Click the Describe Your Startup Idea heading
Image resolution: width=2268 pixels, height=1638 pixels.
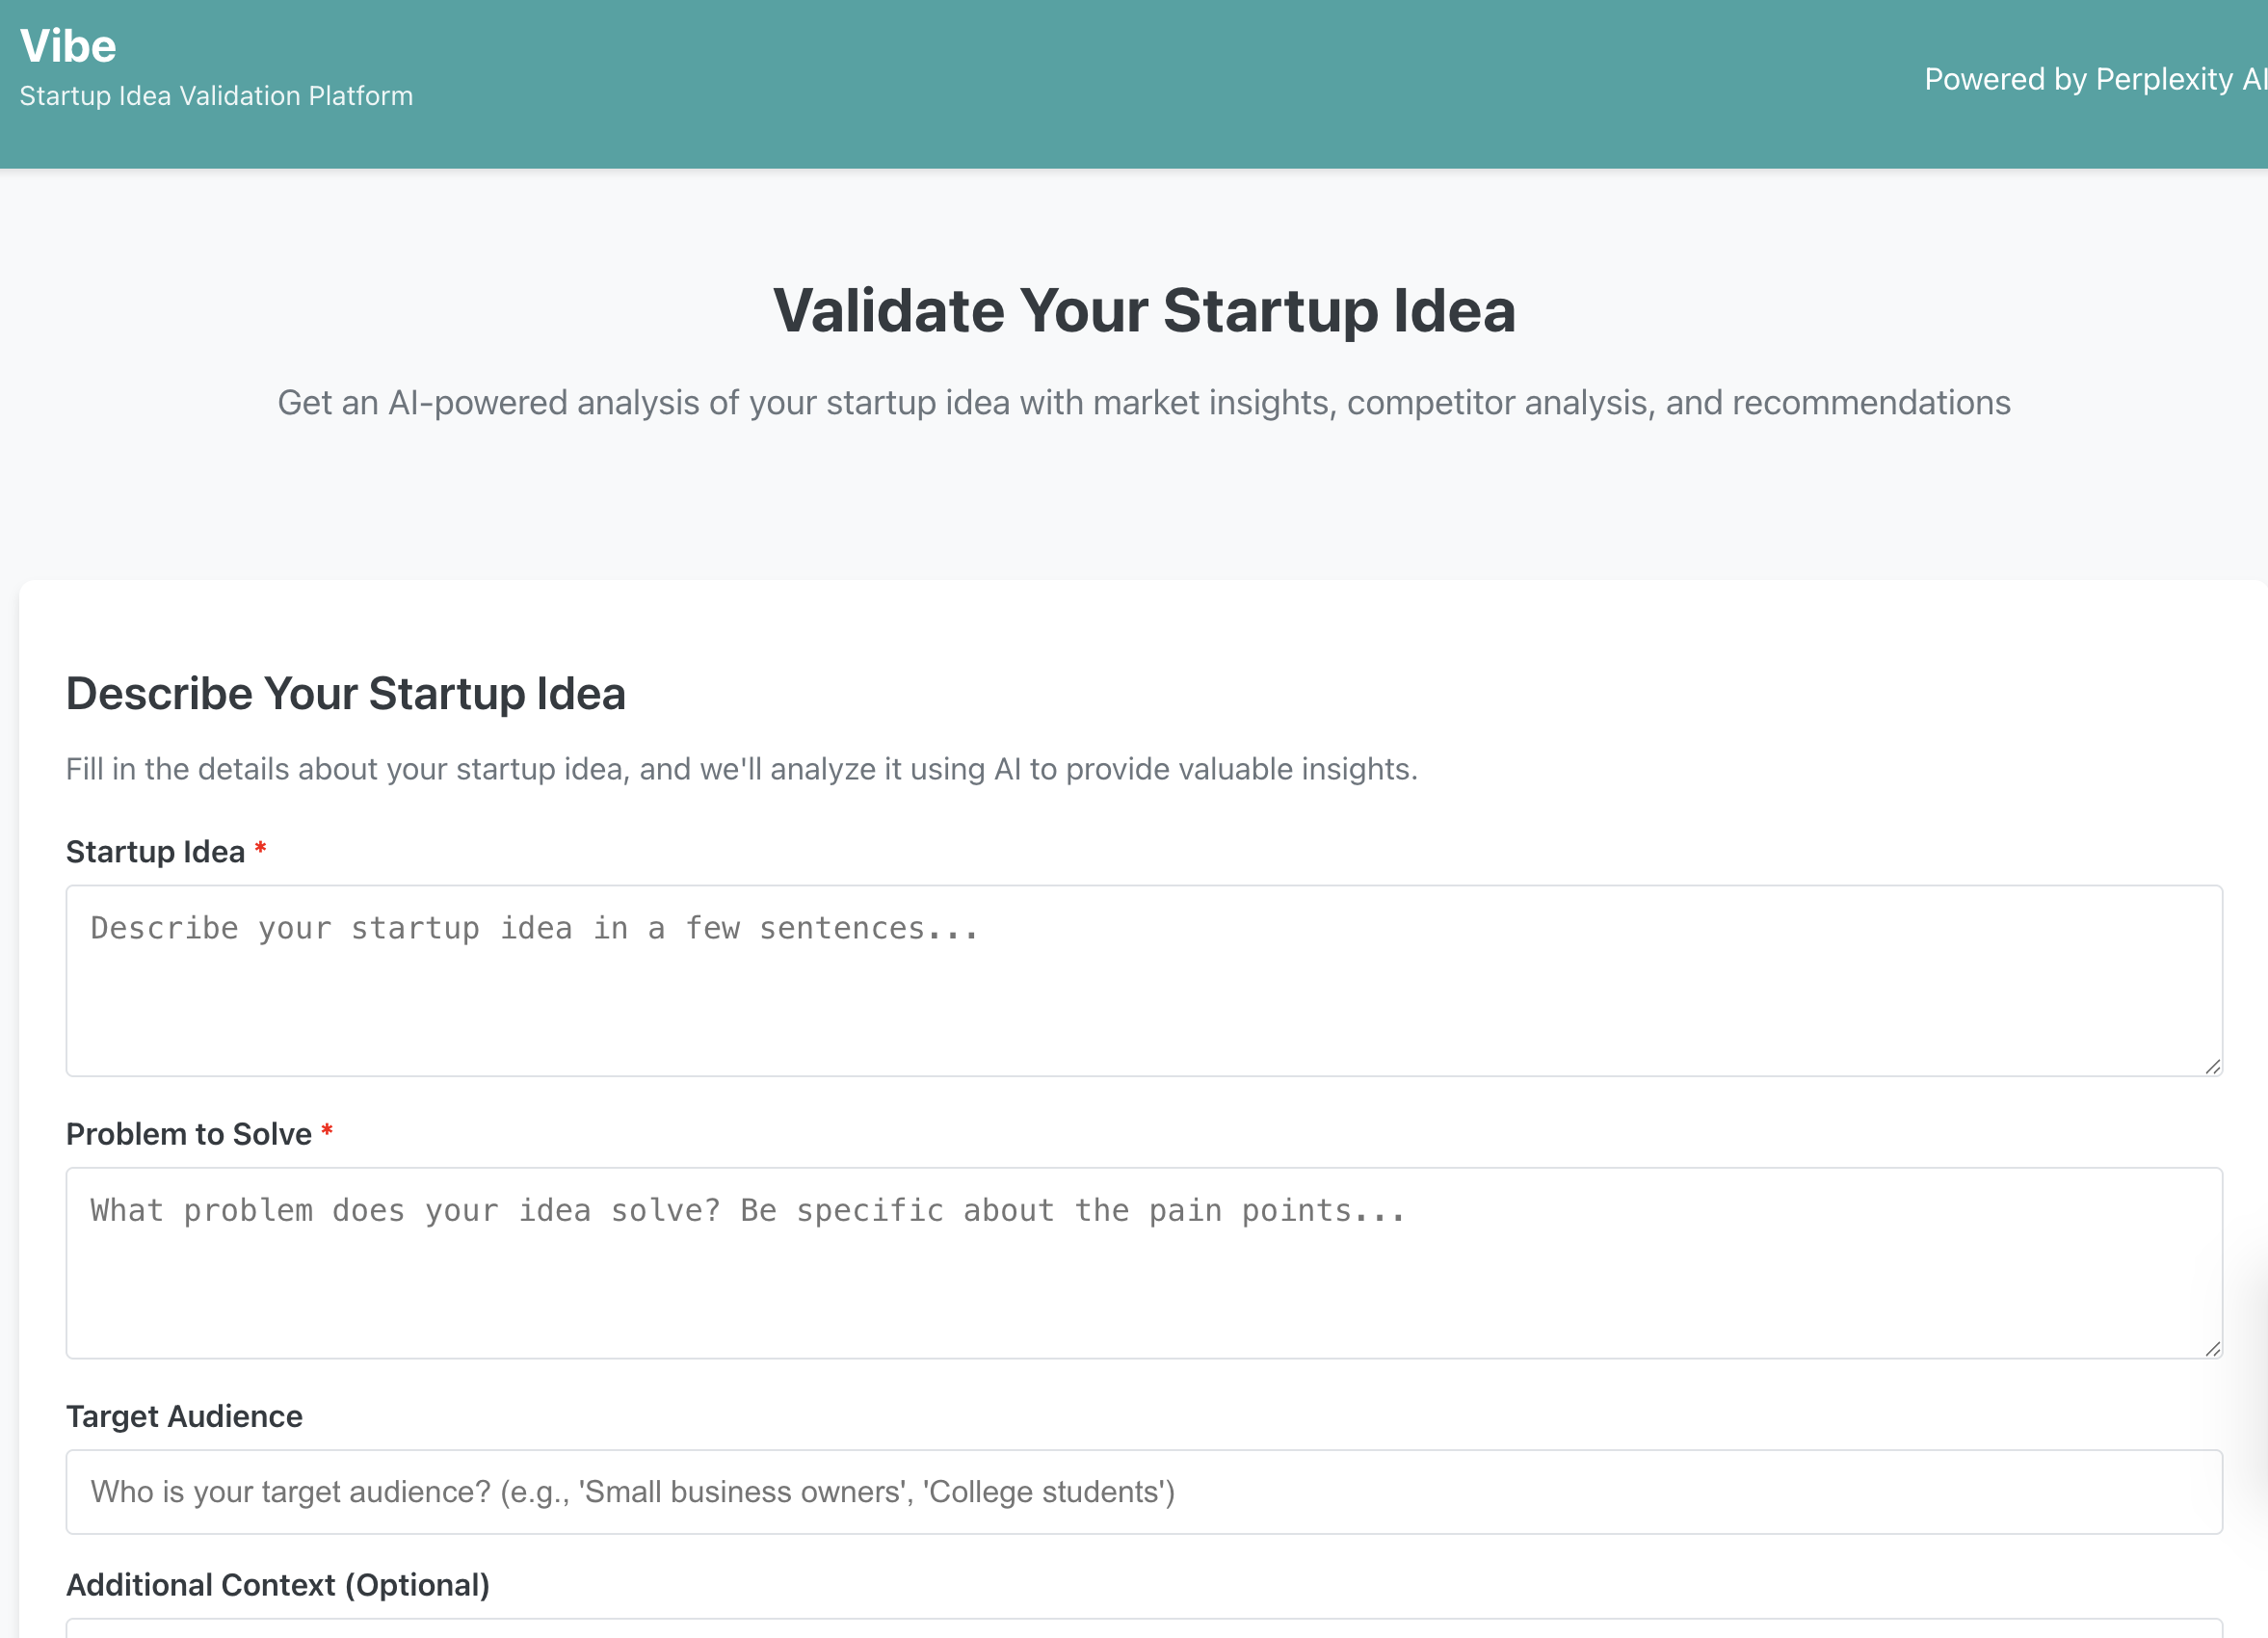(346, 692)
